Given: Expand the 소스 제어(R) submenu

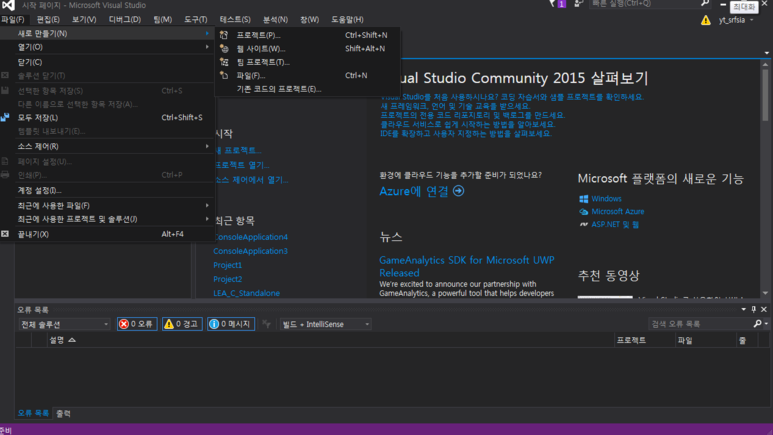Looking at the screenshot, I should click(107, 146).
